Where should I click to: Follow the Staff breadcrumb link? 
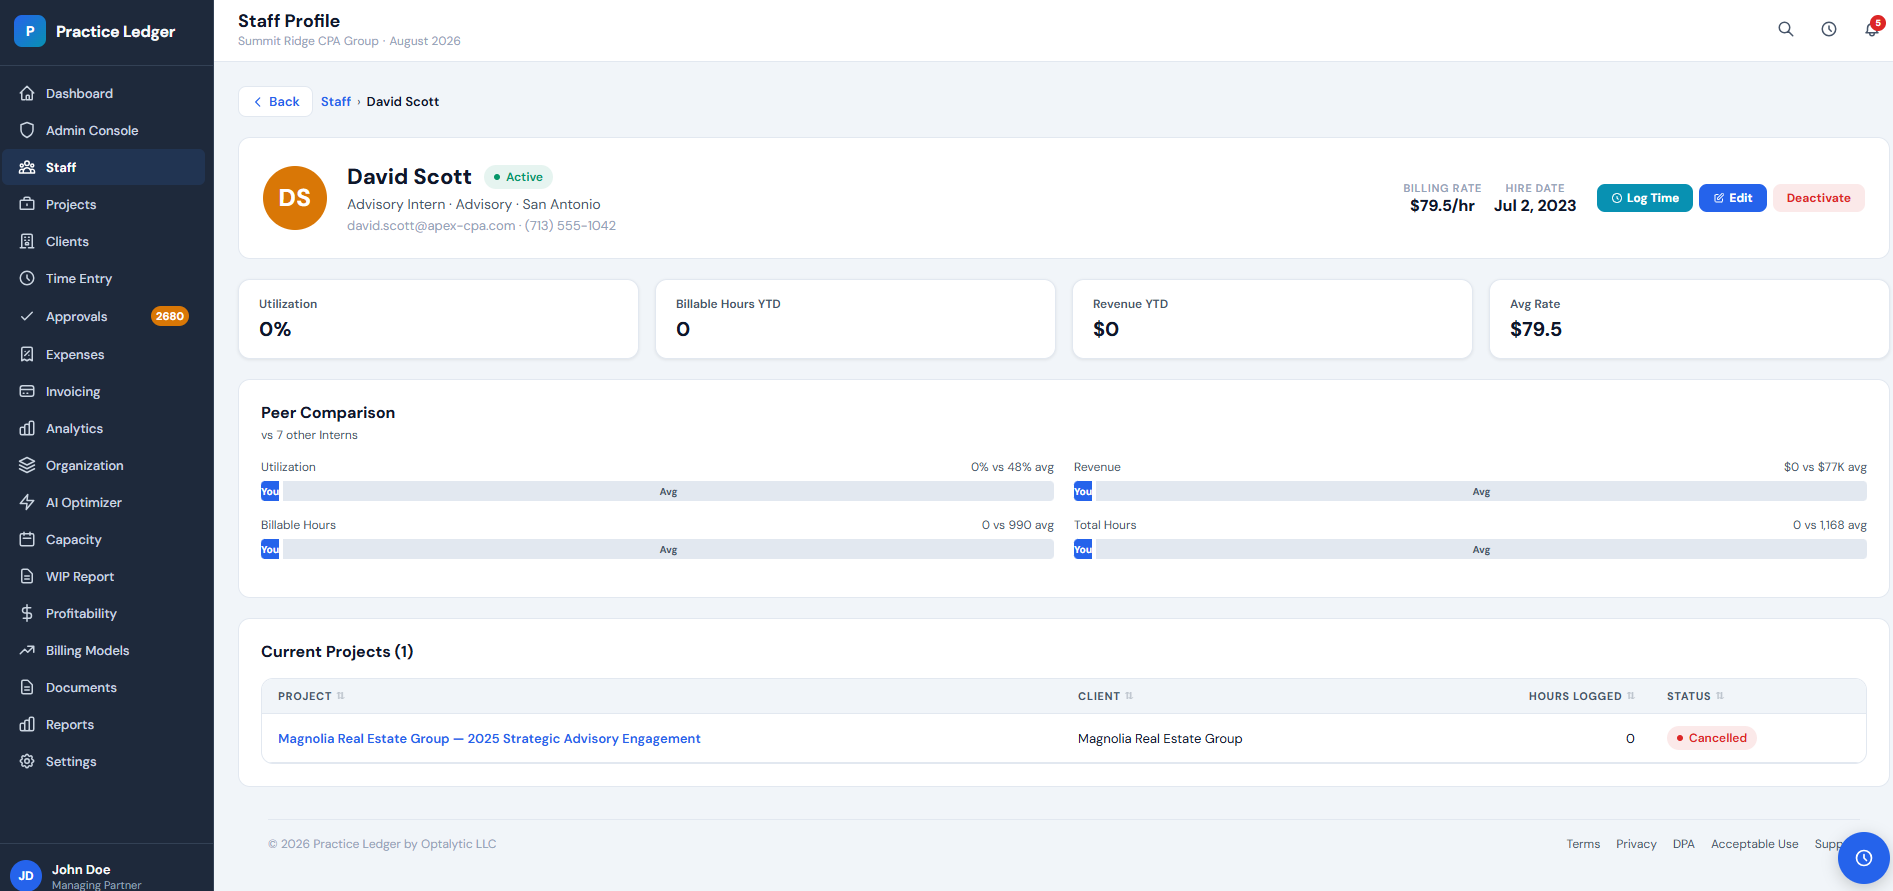(336, 101)
